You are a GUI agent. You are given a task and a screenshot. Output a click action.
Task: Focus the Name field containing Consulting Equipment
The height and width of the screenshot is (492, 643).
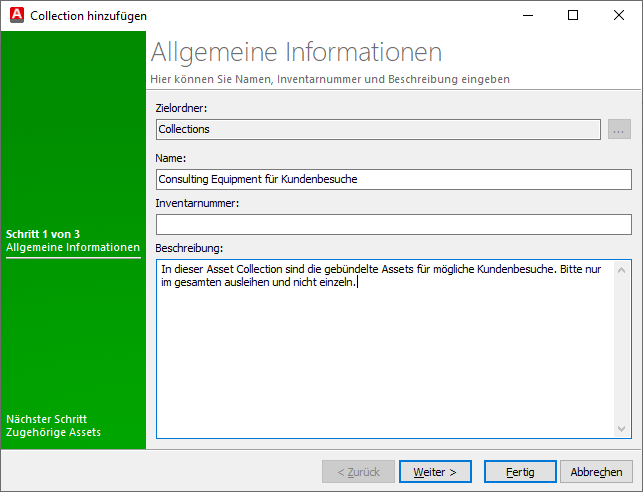pos(394,179)
